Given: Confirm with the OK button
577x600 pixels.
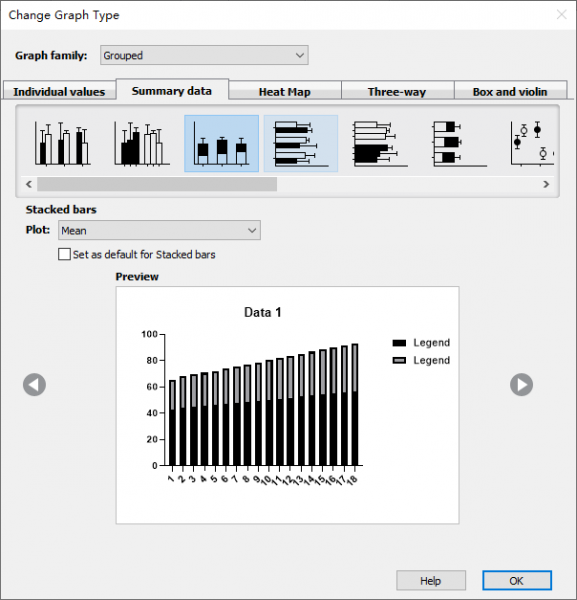Looking at the screenshot, I should 517,580.
